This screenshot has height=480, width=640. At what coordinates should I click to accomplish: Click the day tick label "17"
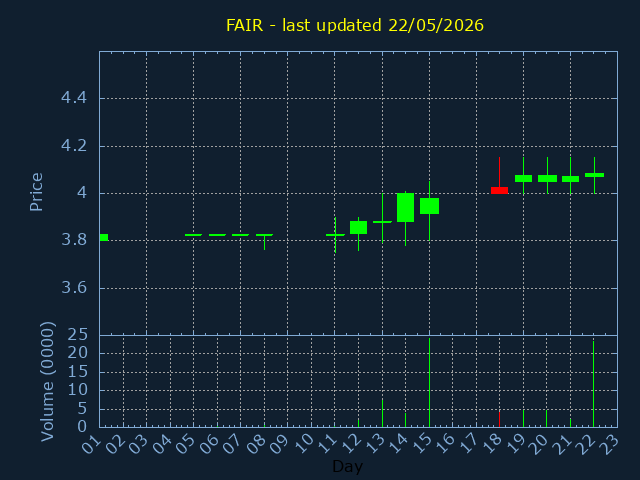tap(469, 444)
